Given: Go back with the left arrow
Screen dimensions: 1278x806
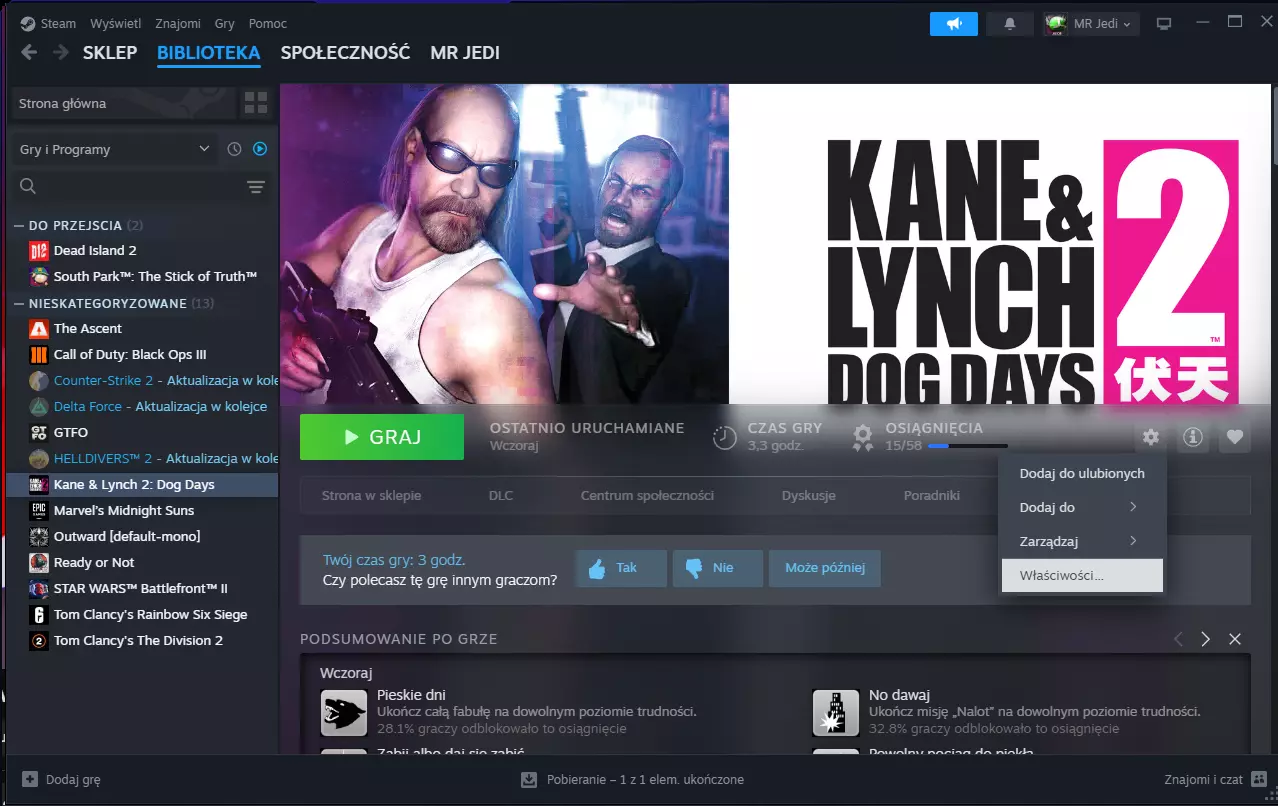Looking at the screenshot, I should tap(29, 52).
